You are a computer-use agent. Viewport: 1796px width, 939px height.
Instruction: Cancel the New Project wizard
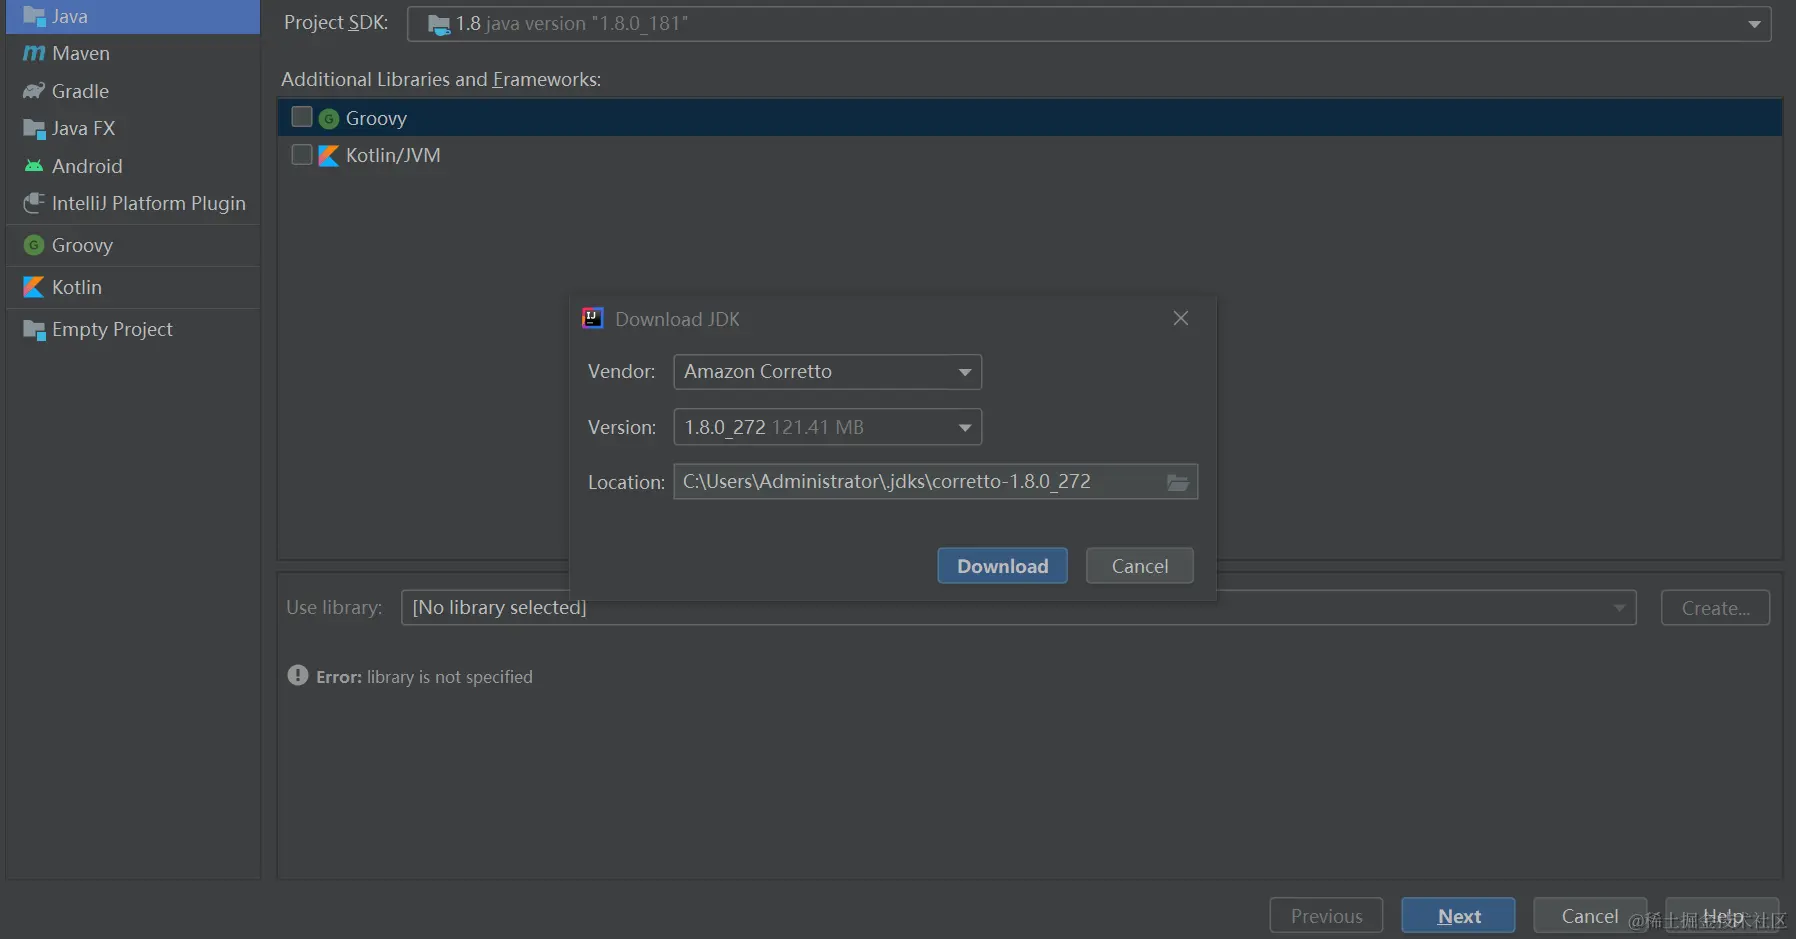point(1590,916)
